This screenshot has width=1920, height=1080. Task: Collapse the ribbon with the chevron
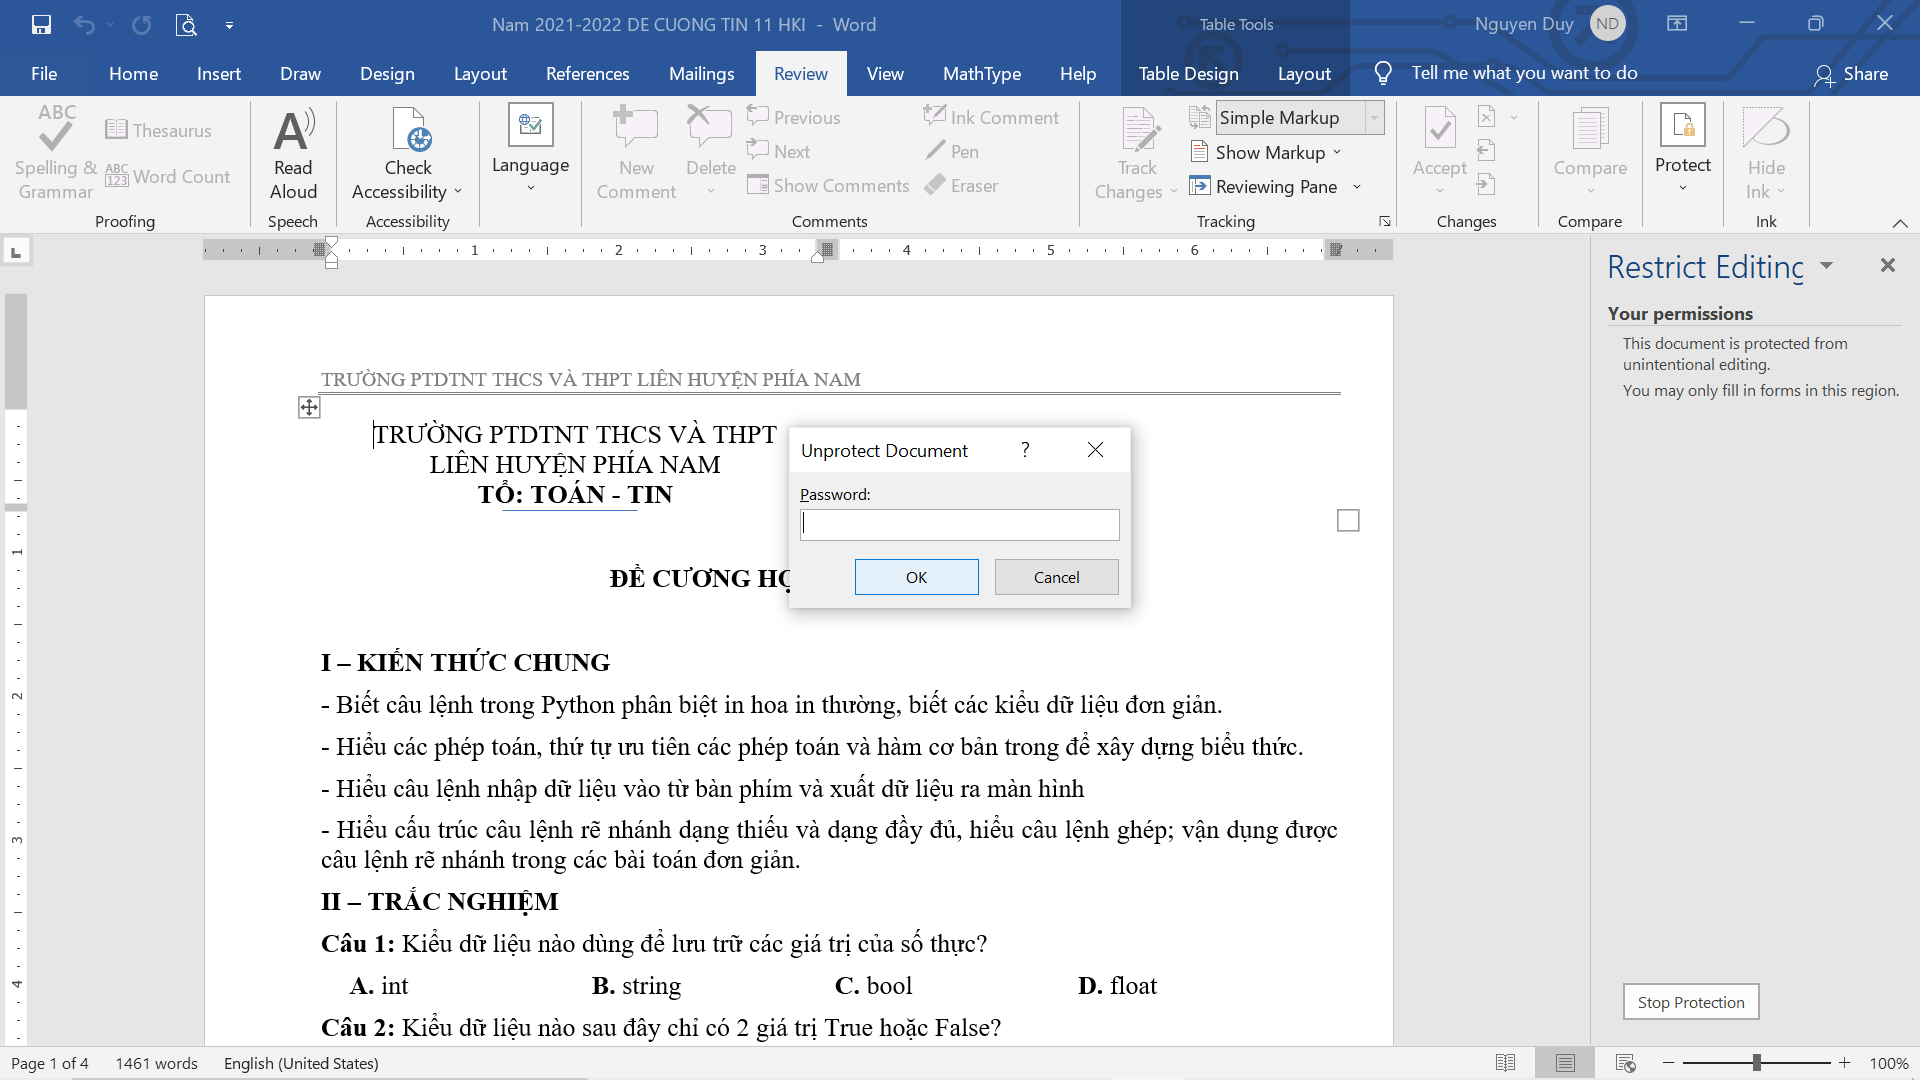(1900, 222)
